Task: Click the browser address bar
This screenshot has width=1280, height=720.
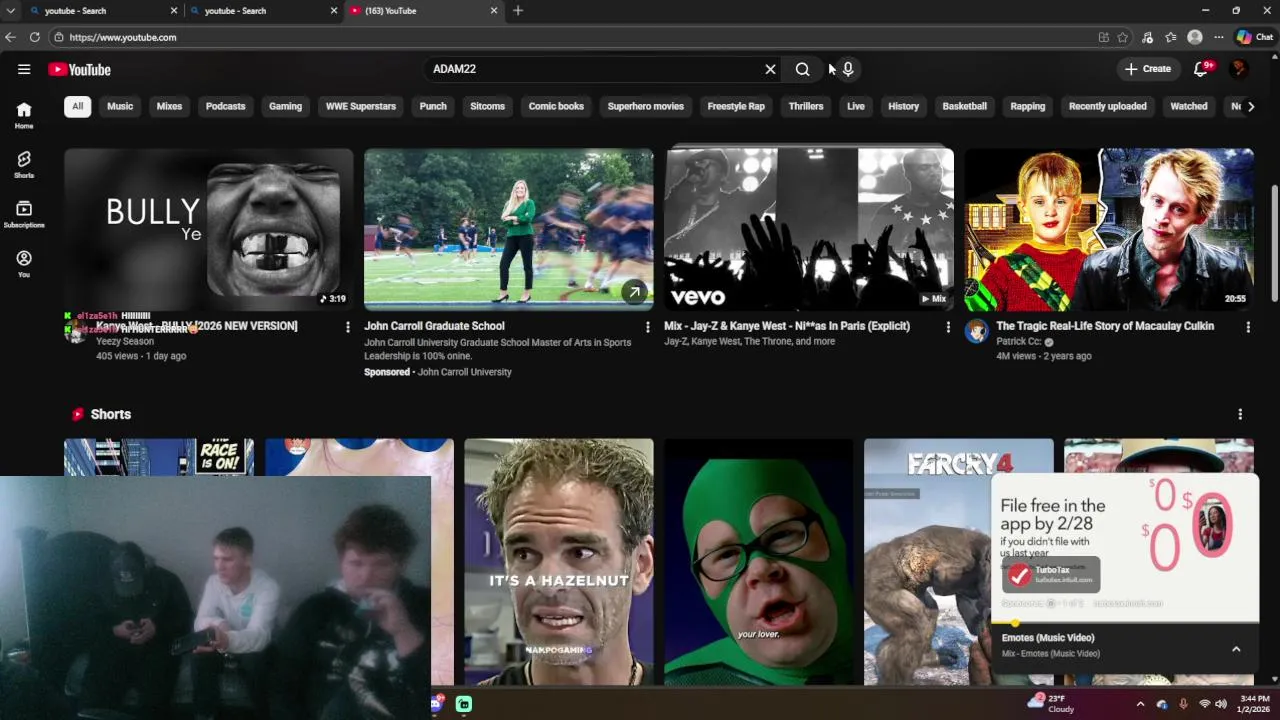Action: click(x=570, y=37)
